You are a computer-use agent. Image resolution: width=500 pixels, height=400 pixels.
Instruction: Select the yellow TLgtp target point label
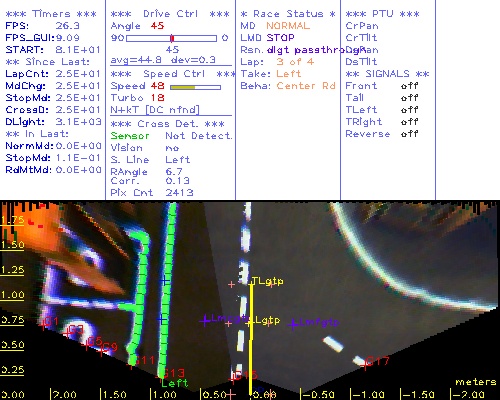(267, 281)
